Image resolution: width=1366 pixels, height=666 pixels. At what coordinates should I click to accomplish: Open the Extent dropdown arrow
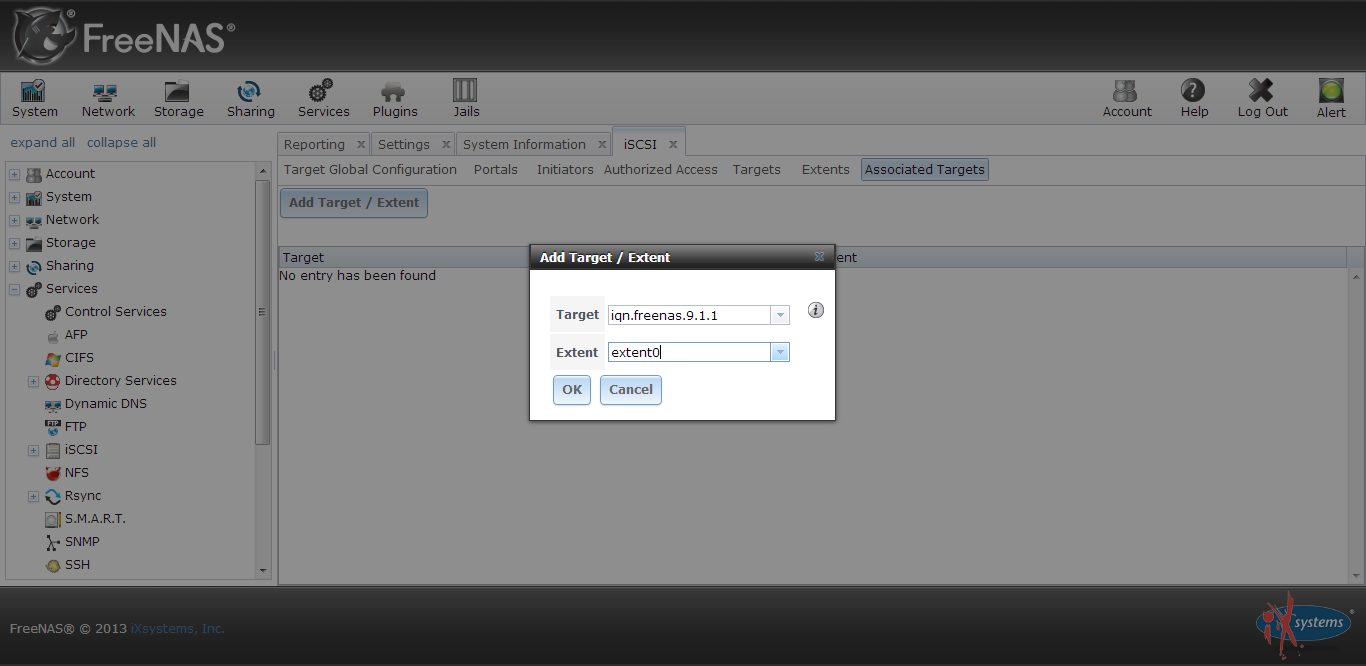pyautogui.click(x=780, y=352)
